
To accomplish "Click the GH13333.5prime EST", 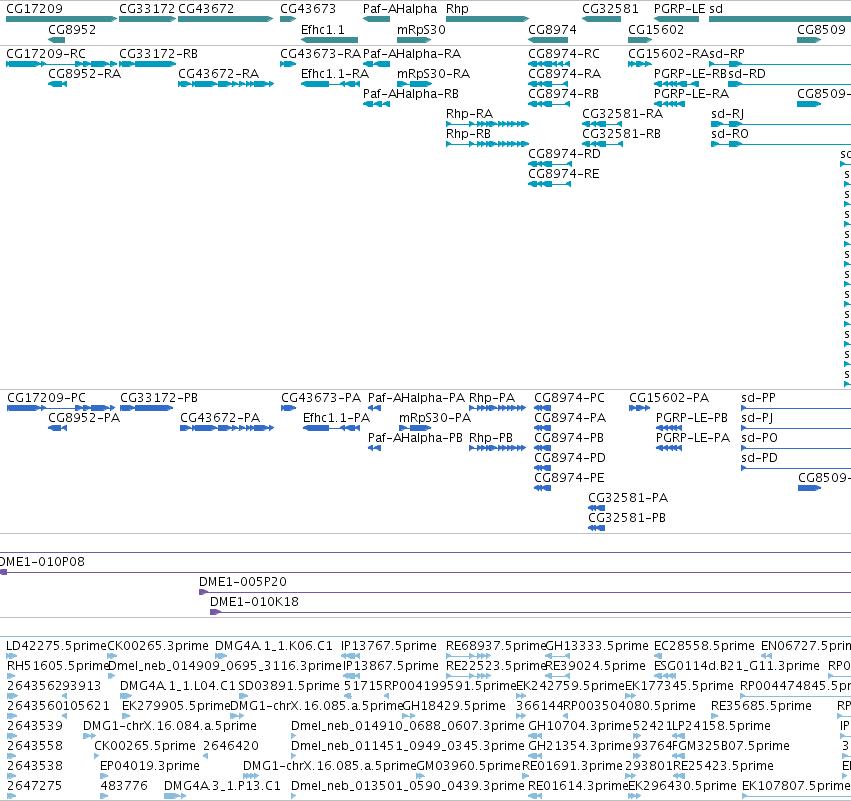I will (557, 656).
